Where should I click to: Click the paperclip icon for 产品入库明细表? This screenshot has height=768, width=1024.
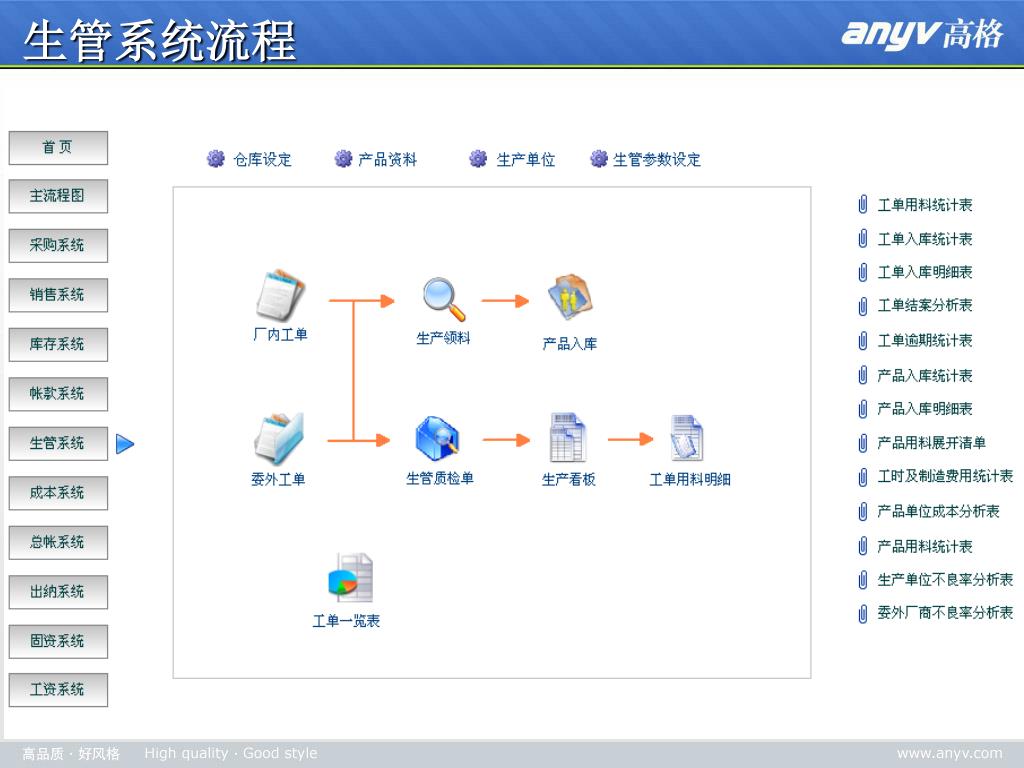click(x=863, y=409)
